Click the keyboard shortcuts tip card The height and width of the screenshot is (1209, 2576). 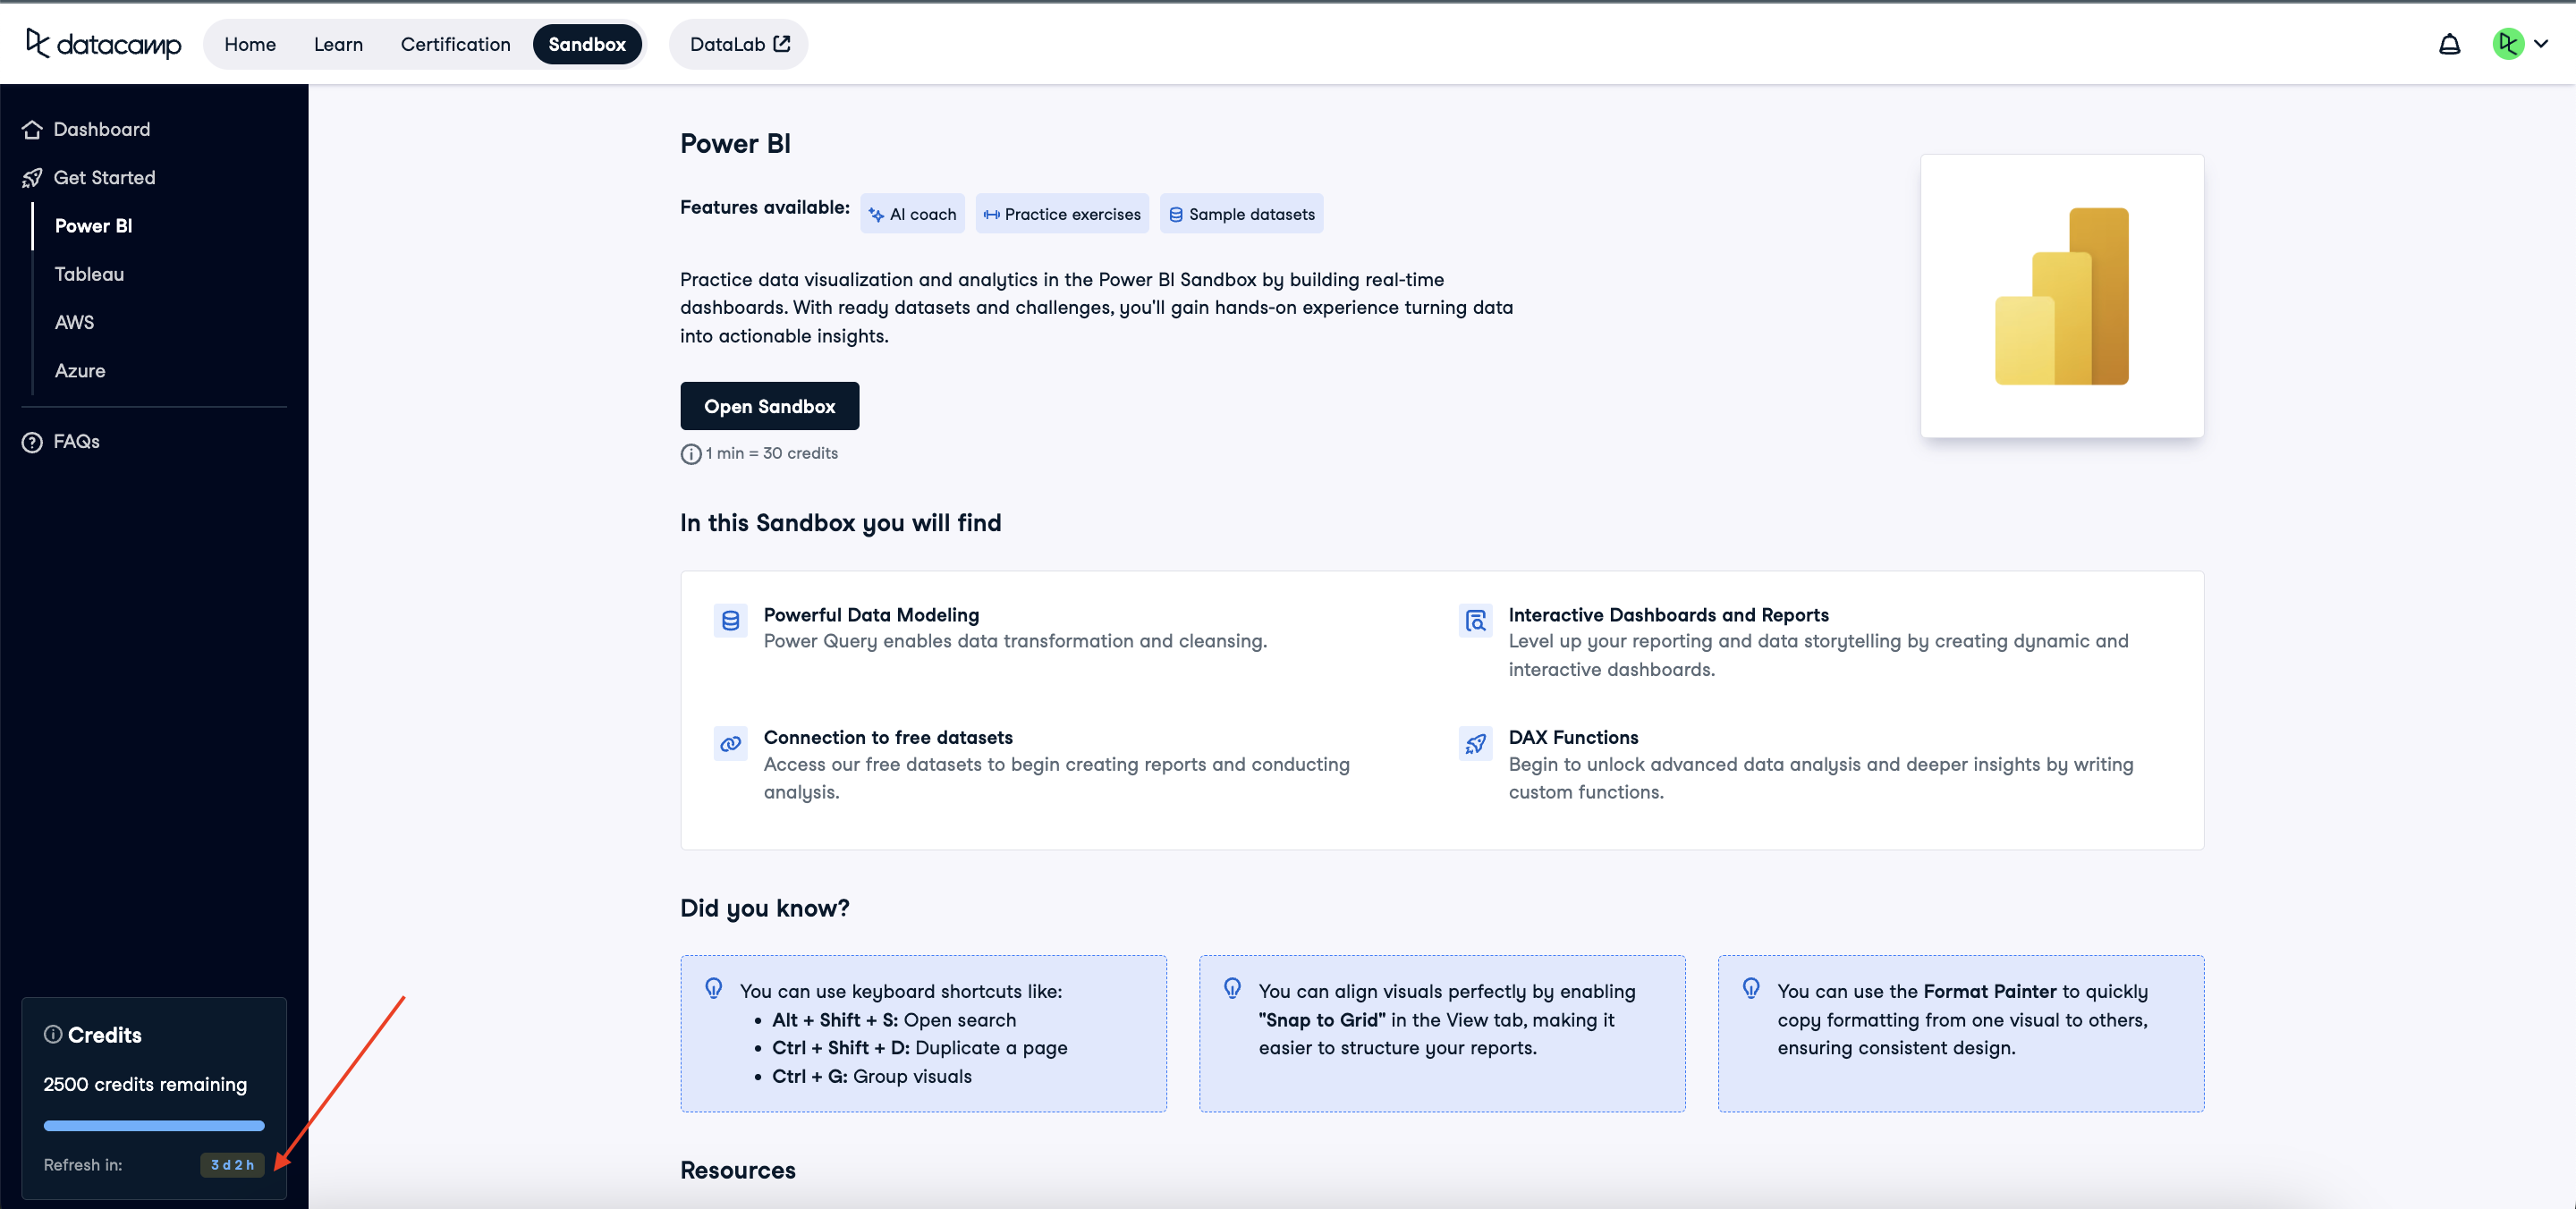923,1033
